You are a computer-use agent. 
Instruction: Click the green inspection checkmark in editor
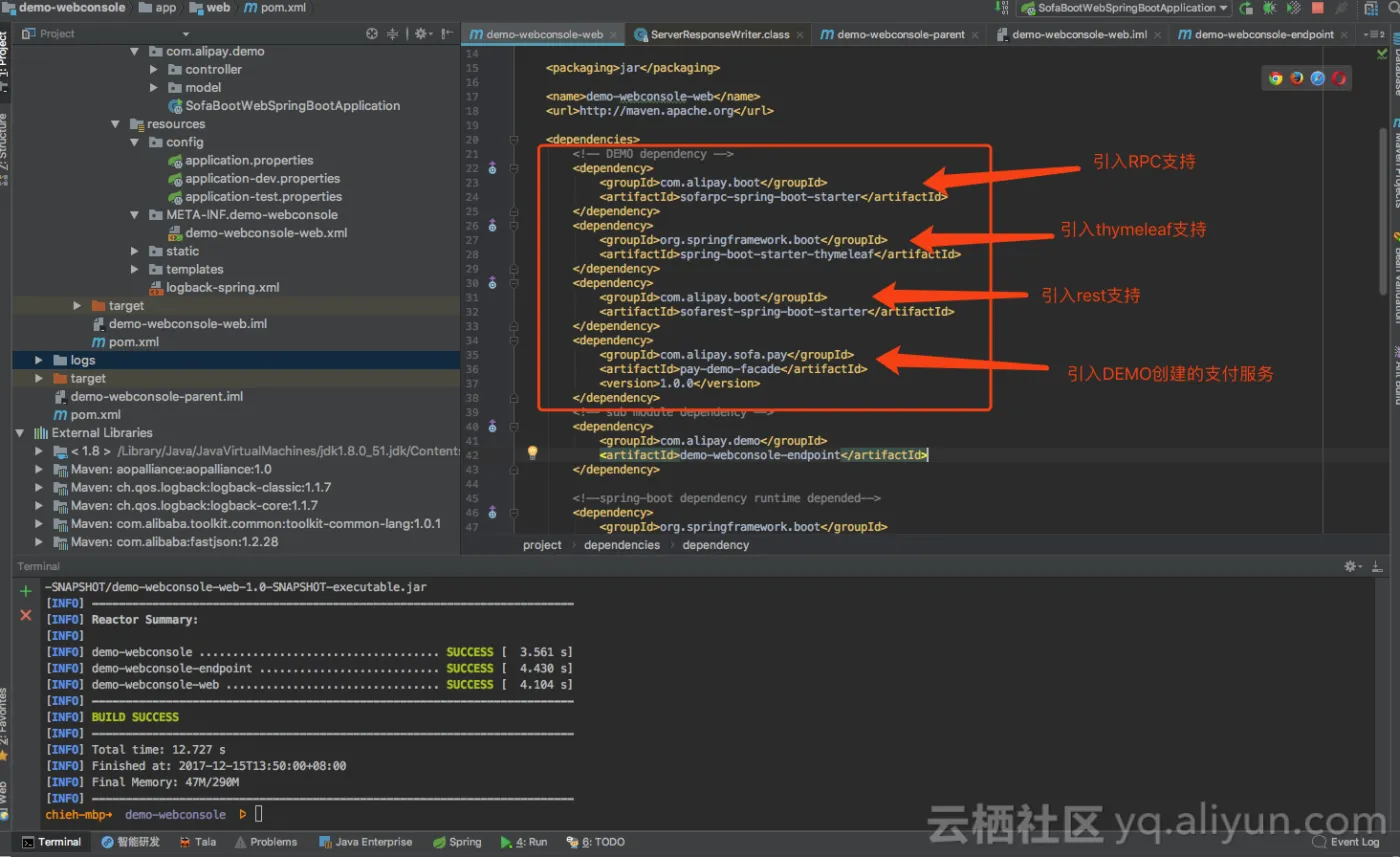point(1384,52)
